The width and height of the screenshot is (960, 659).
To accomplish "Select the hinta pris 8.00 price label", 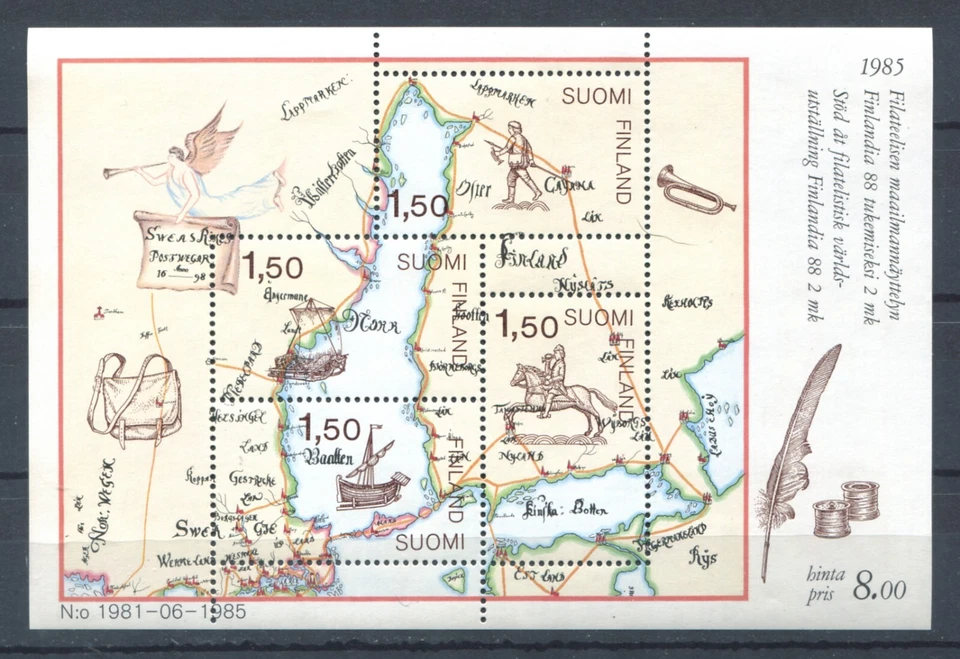I will pyautogui.click(x=855, y=578).
